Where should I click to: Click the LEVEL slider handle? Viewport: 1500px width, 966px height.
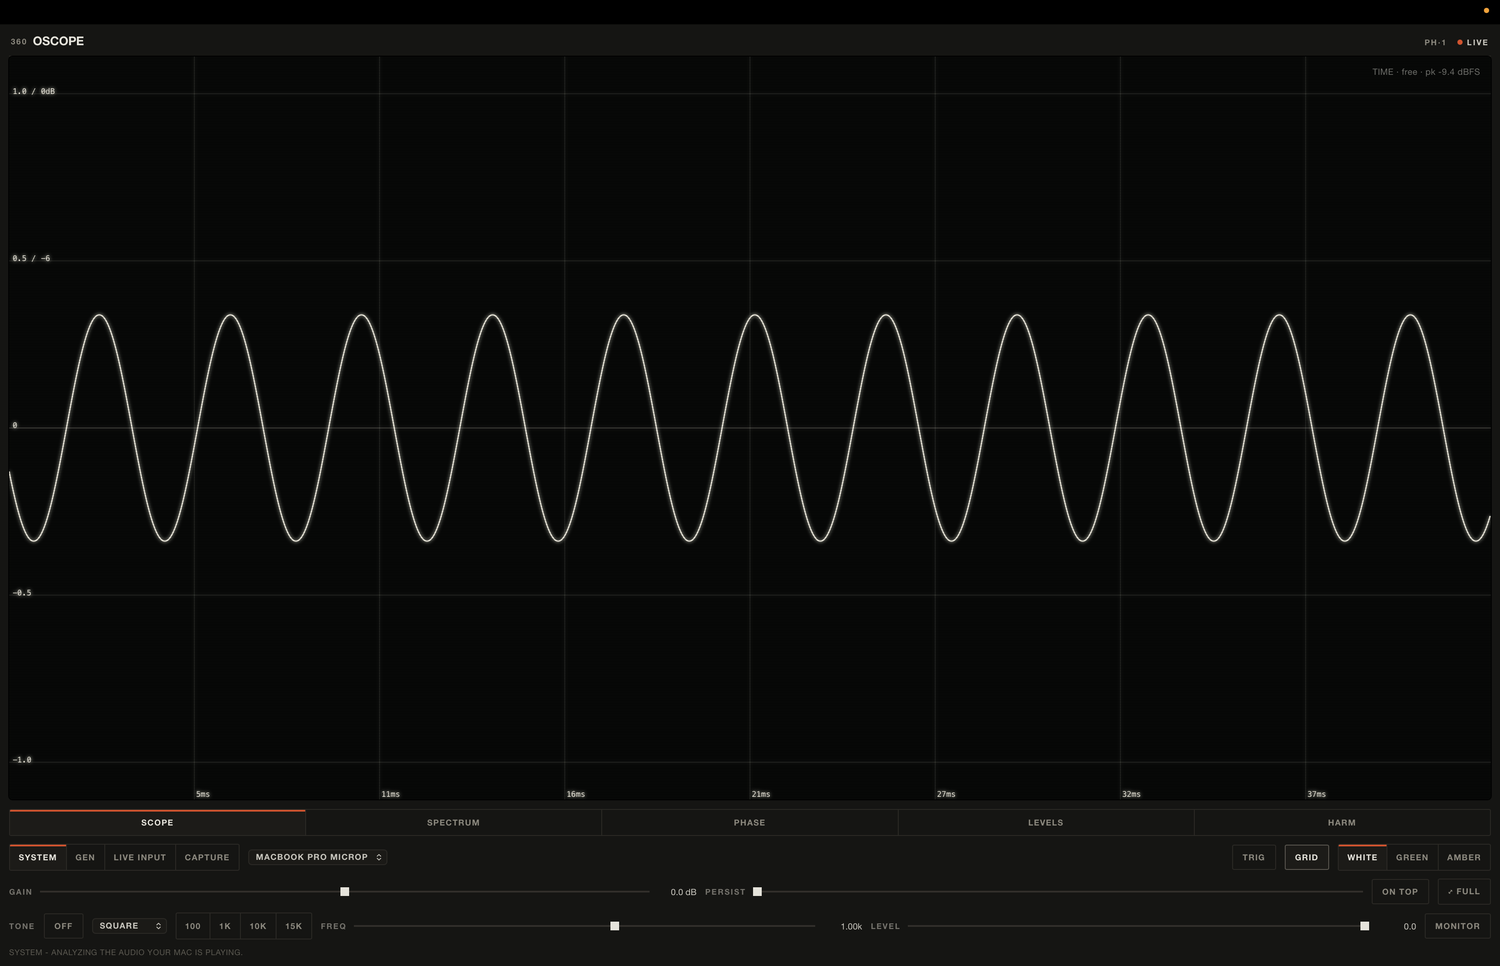pyautogui.click(x=1364, y=926)
